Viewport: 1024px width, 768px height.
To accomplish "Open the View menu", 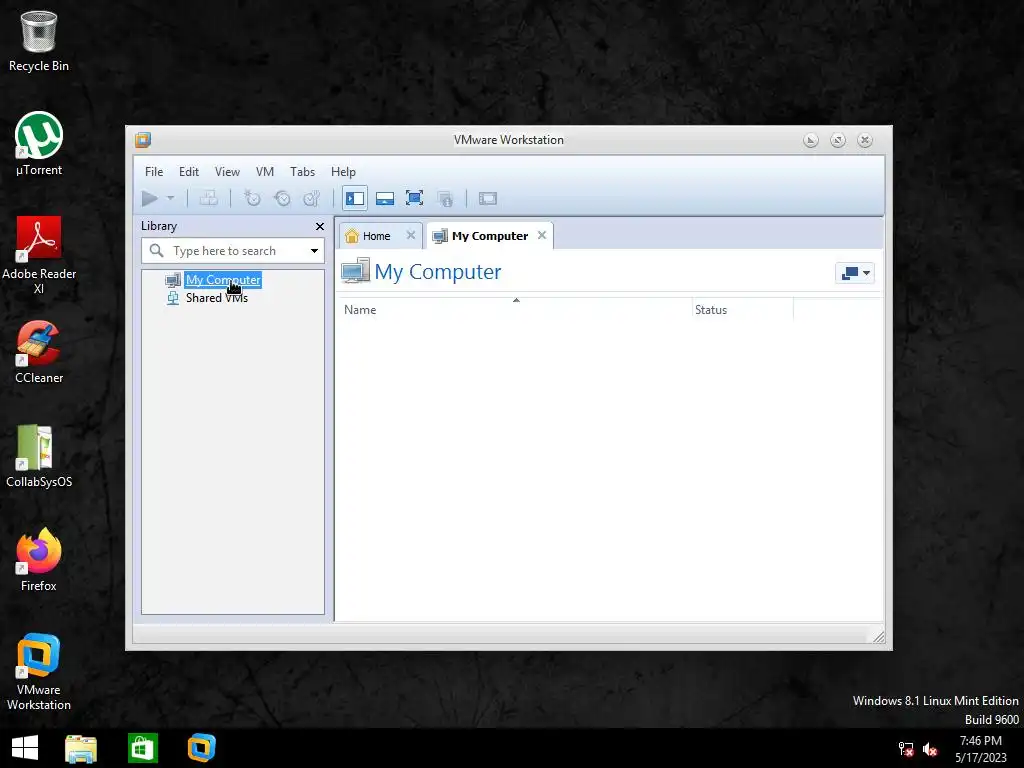I will pyautogui.click(x=227, y=172).
